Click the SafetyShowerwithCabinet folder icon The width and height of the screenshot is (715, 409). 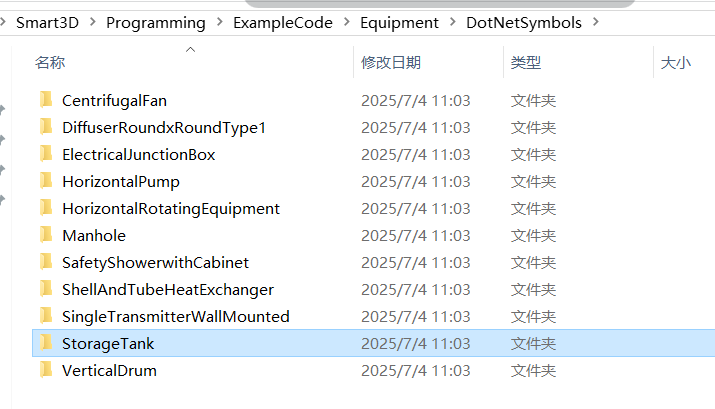pyautogui.click(x=46, y=261)
